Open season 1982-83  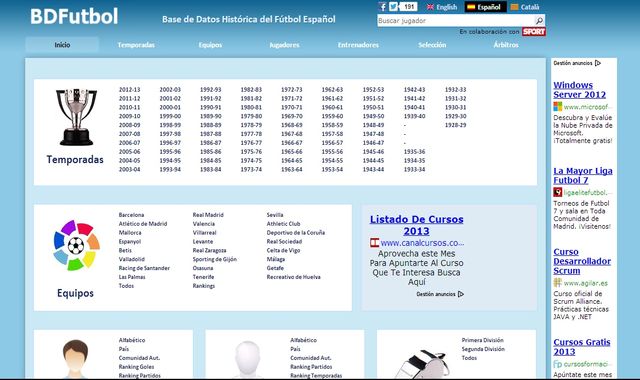251,90
